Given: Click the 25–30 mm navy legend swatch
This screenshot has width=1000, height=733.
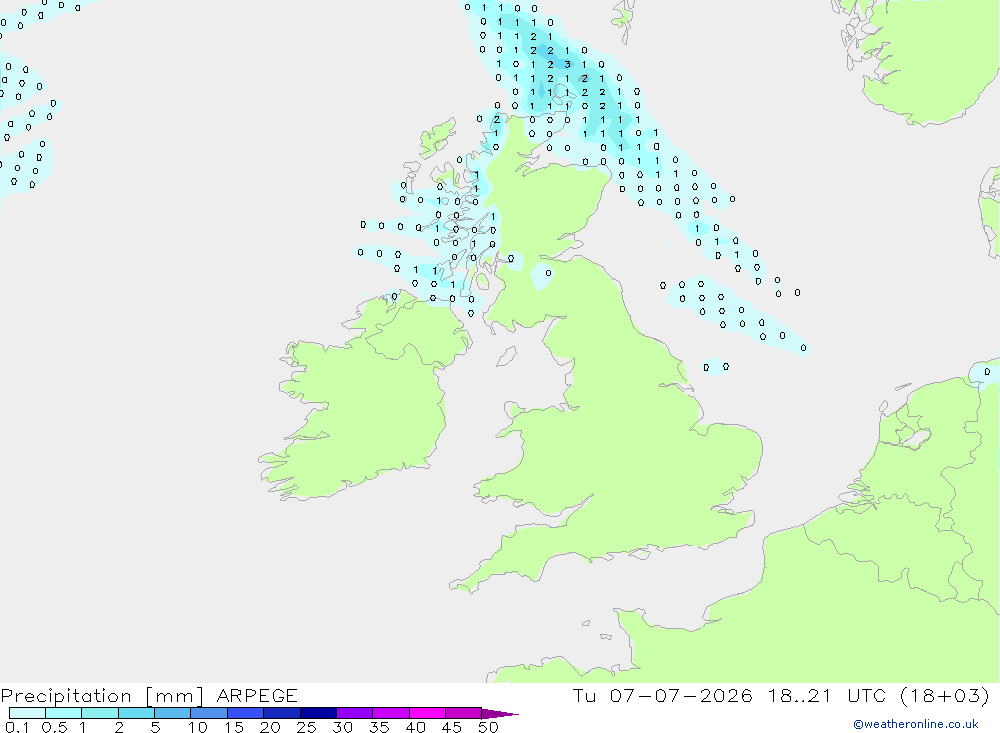Looking at the screenshot, I should tap(318, 713).
